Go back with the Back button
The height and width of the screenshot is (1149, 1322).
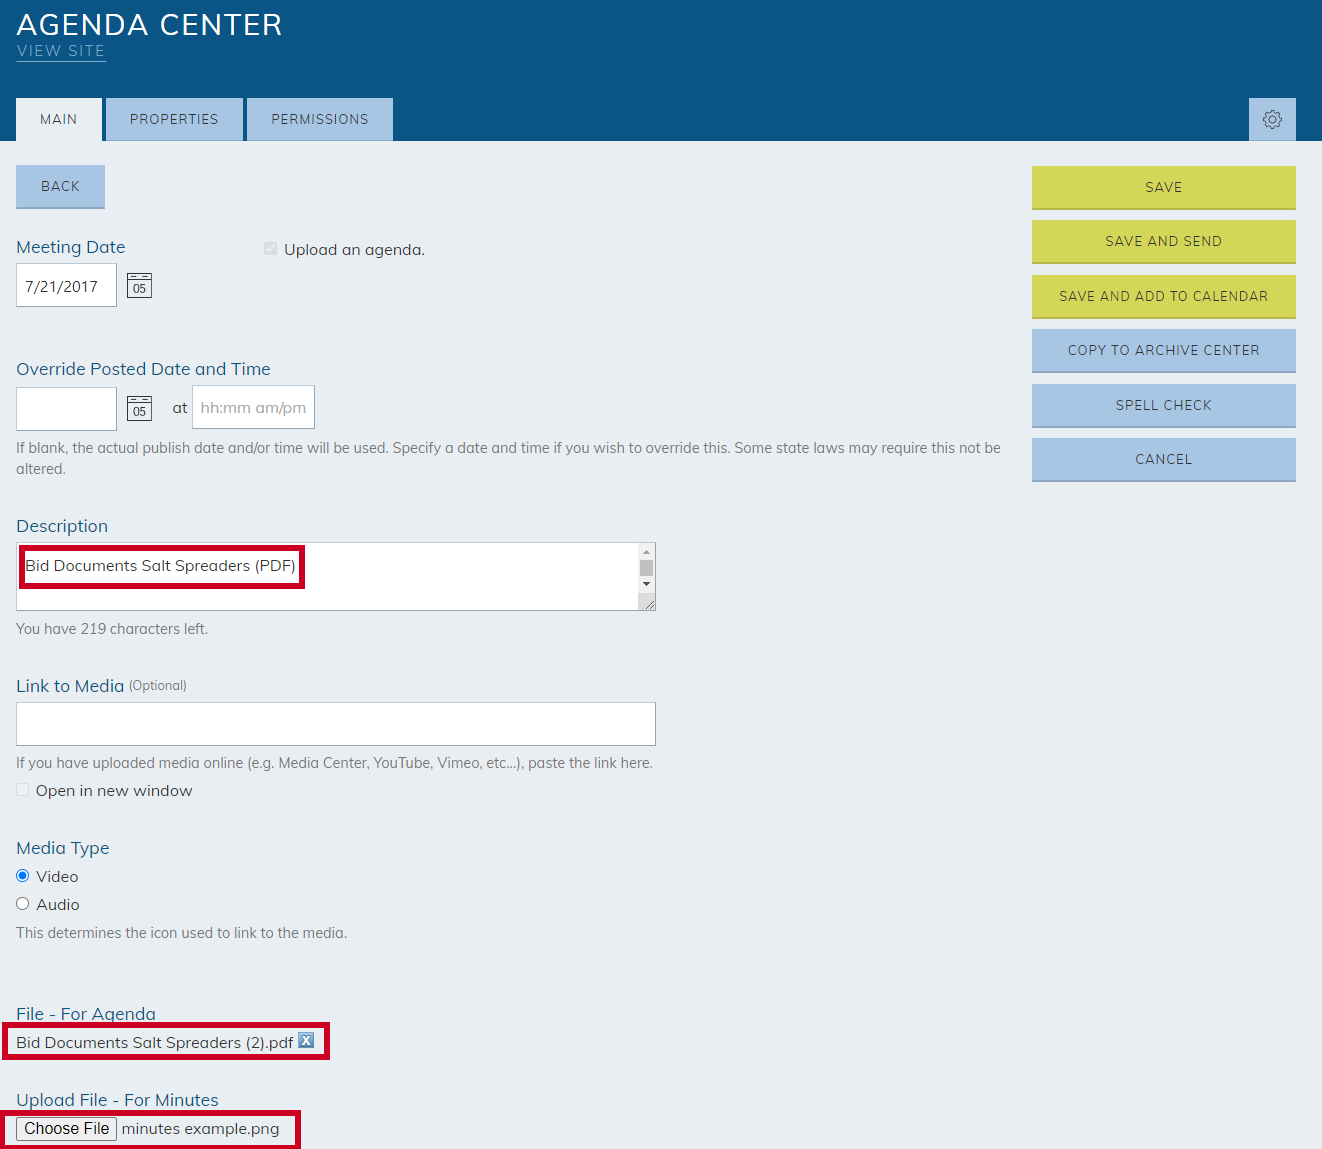click(x=60, y=187)
